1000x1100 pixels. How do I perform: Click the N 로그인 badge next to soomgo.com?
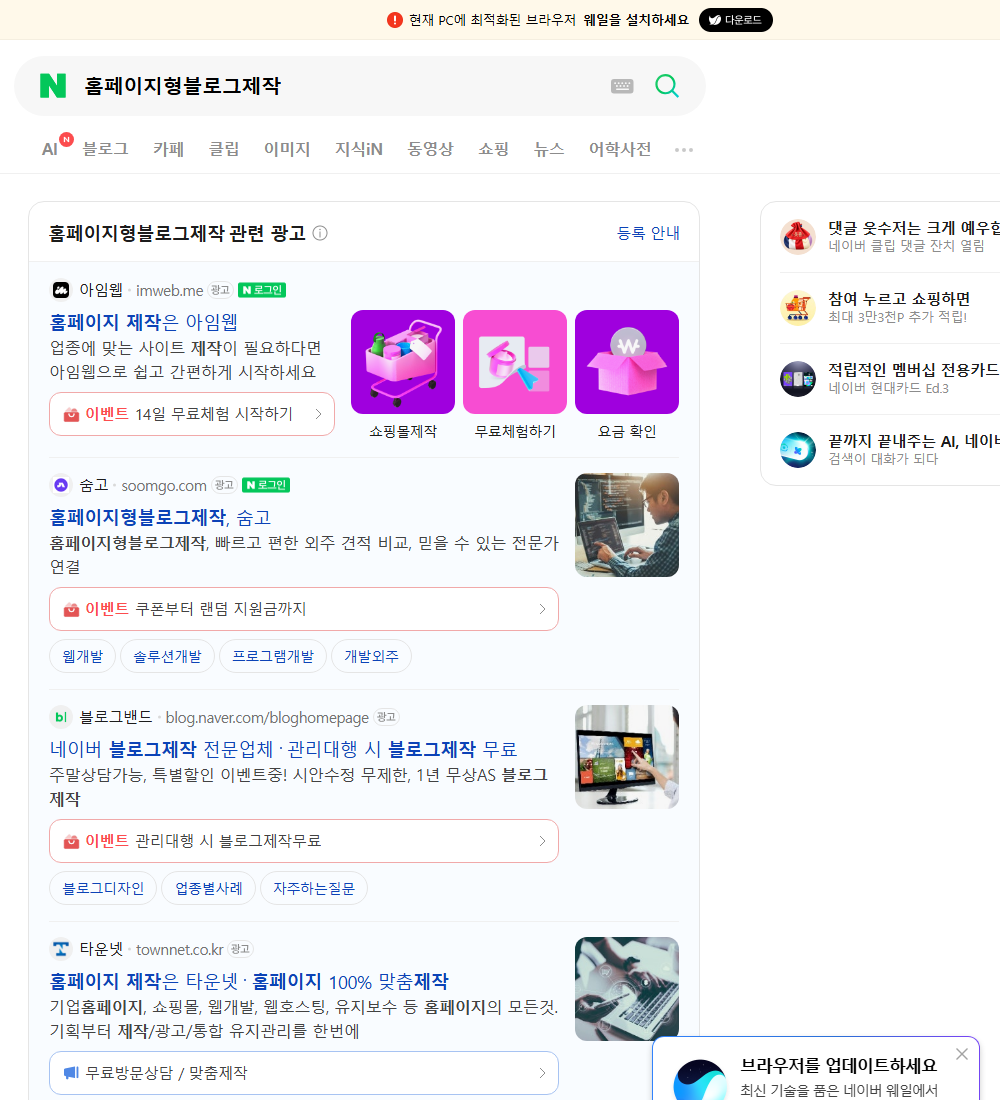coord(266,485)
